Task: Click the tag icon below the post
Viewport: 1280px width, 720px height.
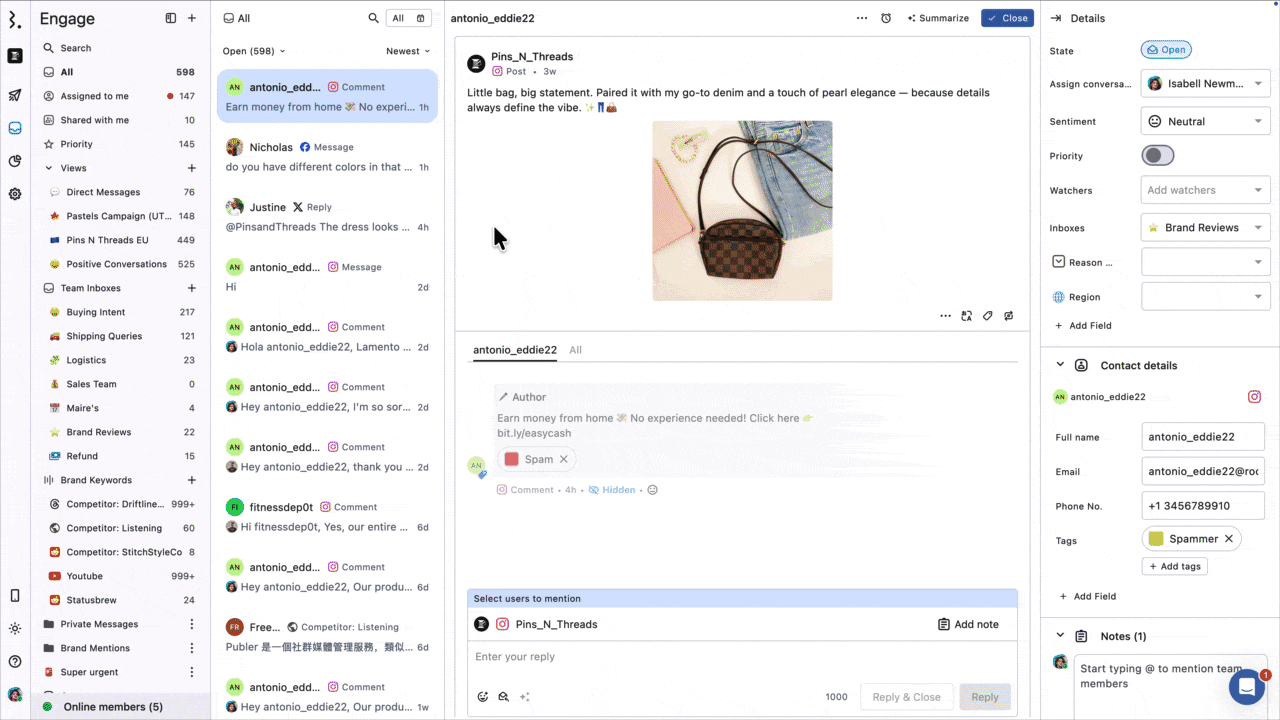Action: [987, 316]
